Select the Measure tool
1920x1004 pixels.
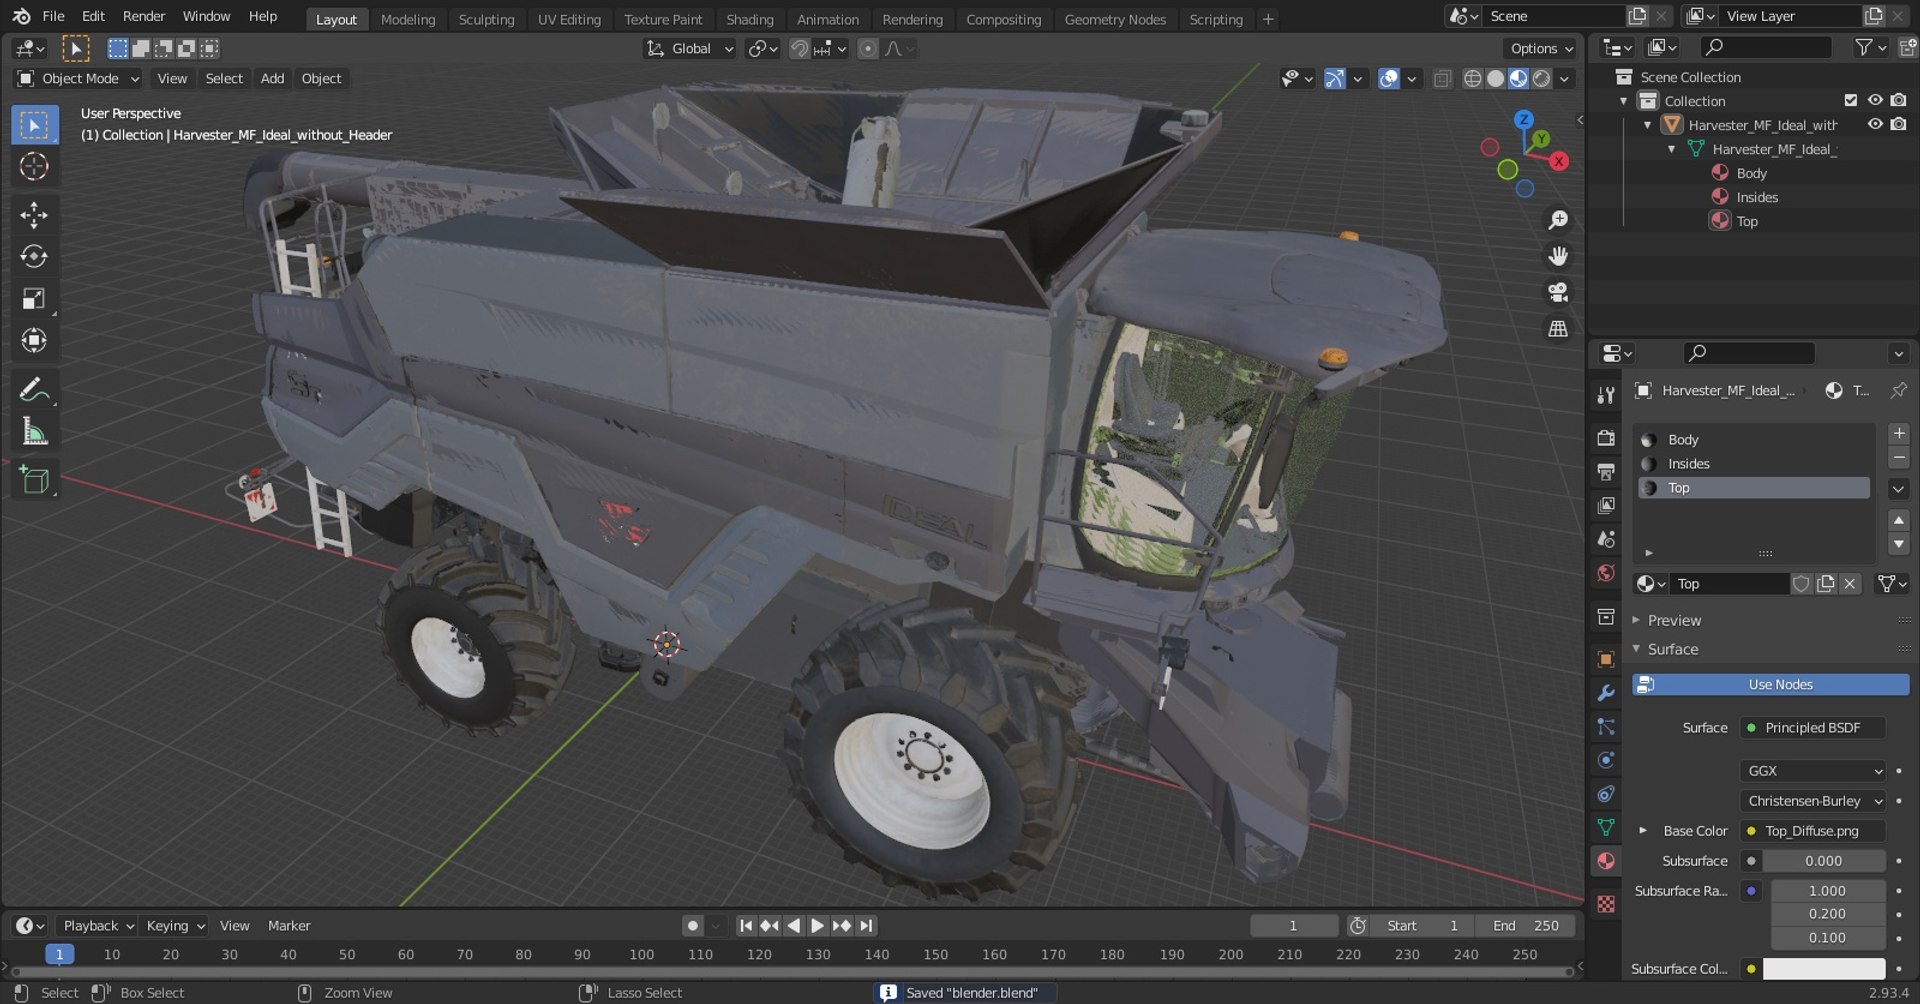pos(34,432)
